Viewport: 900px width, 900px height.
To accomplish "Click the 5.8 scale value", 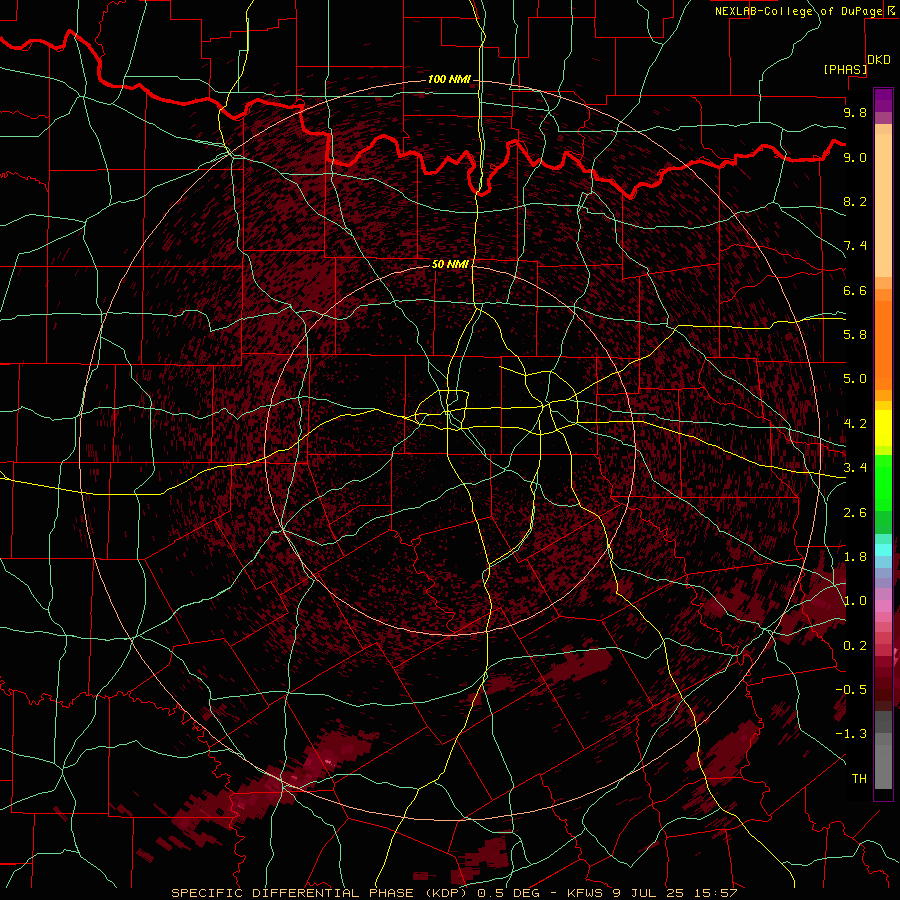I will pos(855,335).
